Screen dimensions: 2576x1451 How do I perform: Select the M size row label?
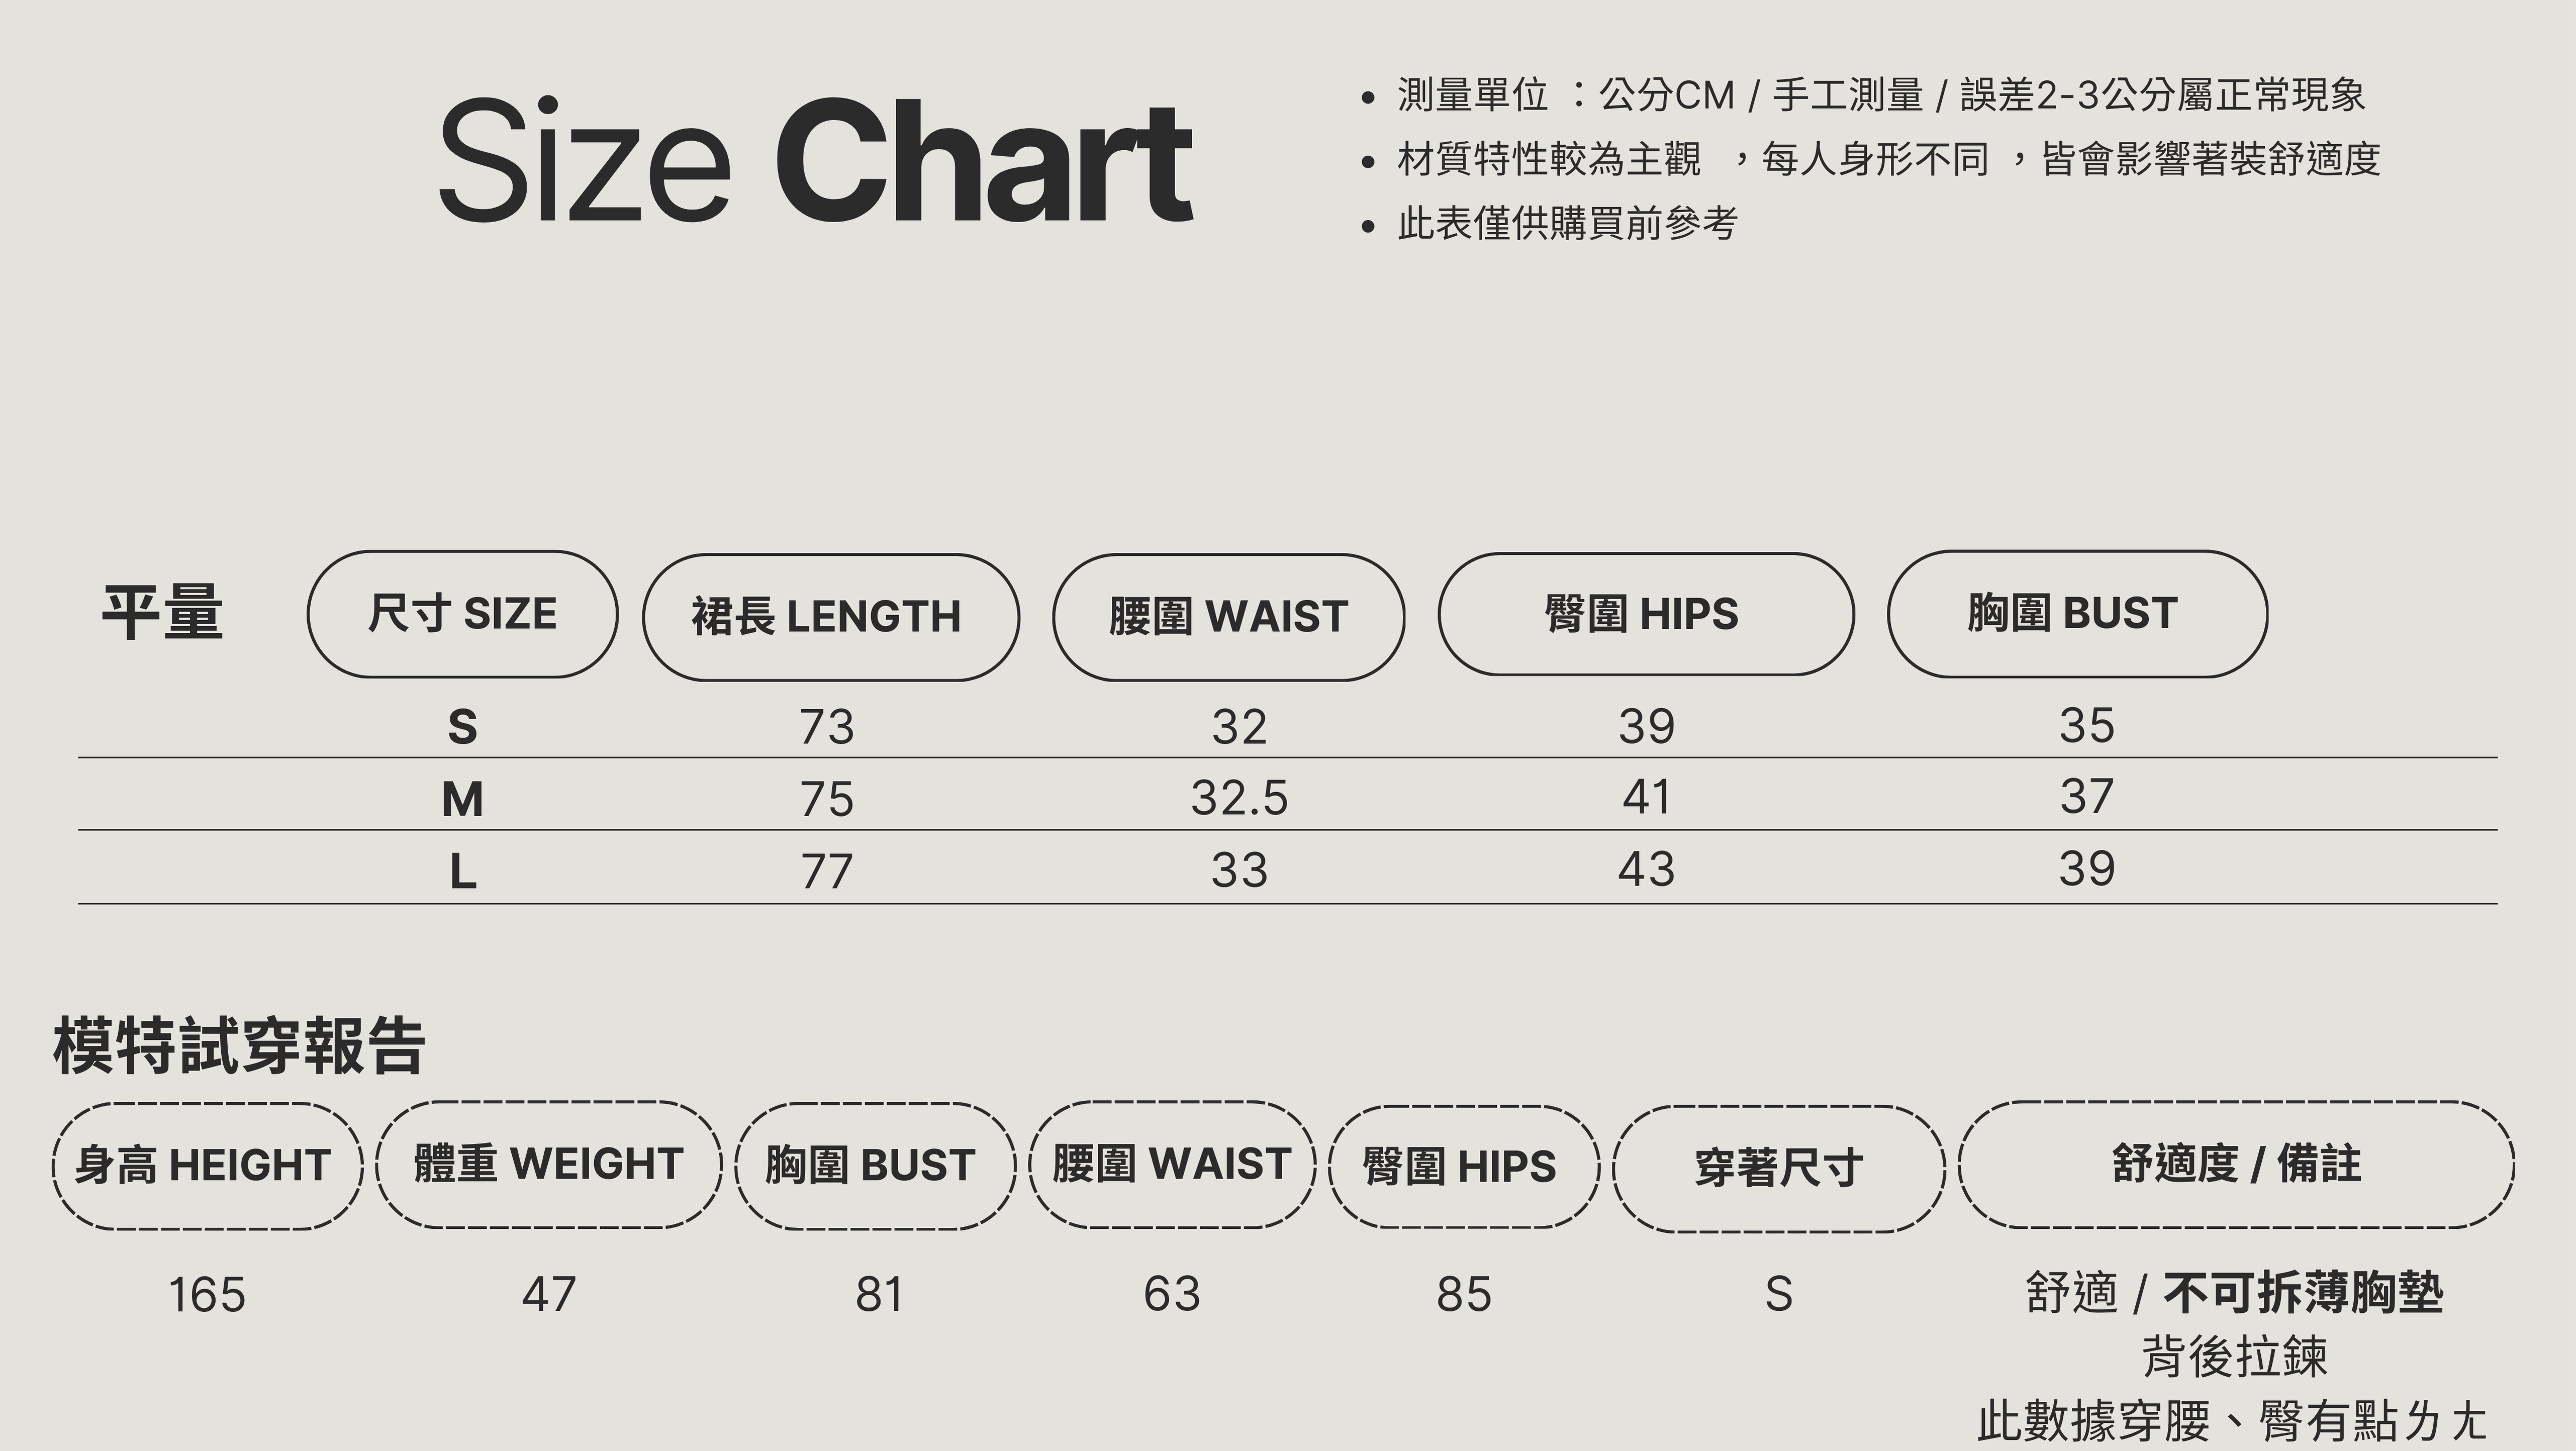[x=462, y=800]
